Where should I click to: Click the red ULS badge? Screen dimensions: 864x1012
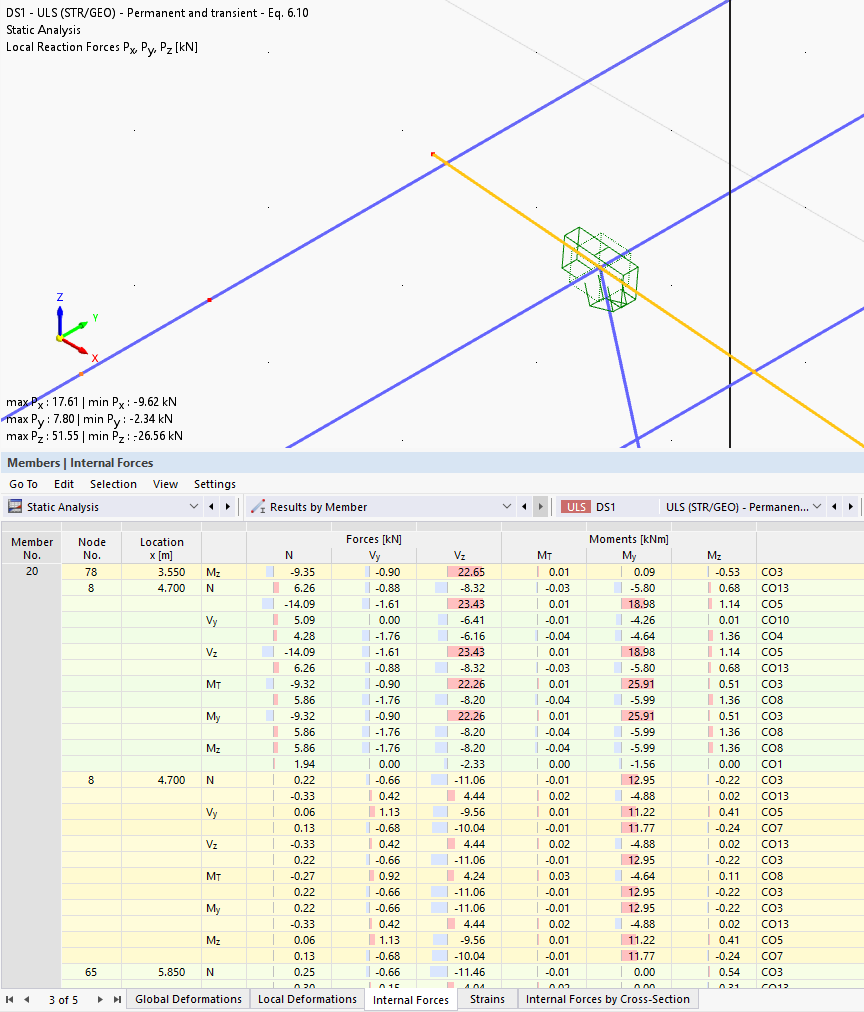tap(576, 507)
